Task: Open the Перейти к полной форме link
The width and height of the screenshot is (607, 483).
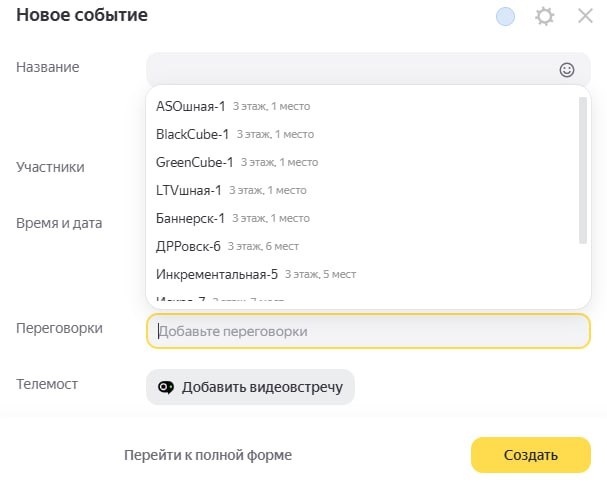Action: click(208, 455)
